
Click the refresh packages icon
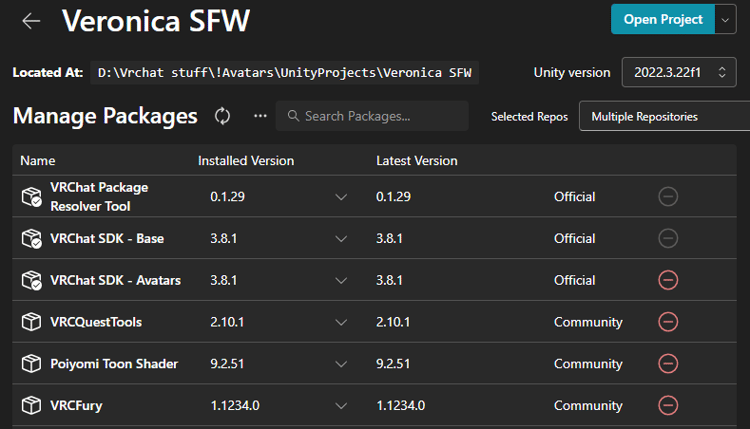(x=223, y=116)
